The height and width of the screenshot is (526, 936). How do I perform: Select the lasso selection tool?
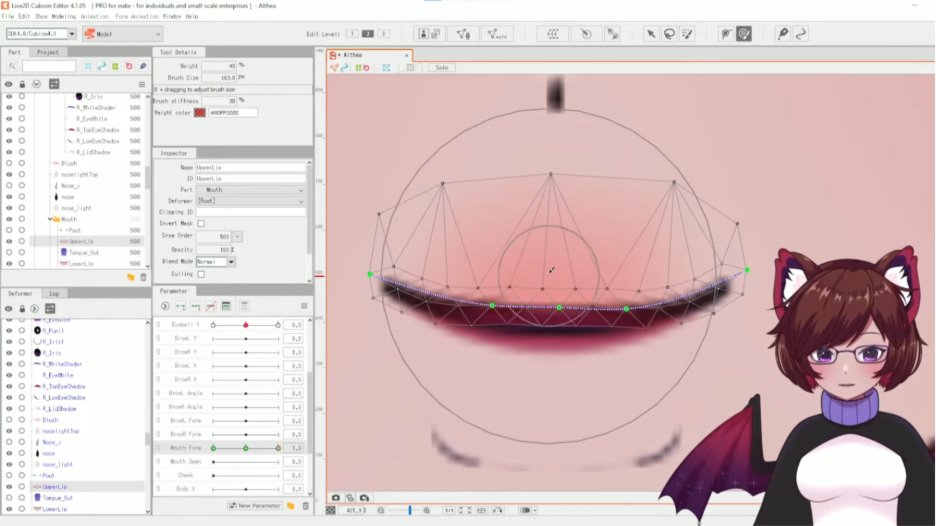(669, 34)
